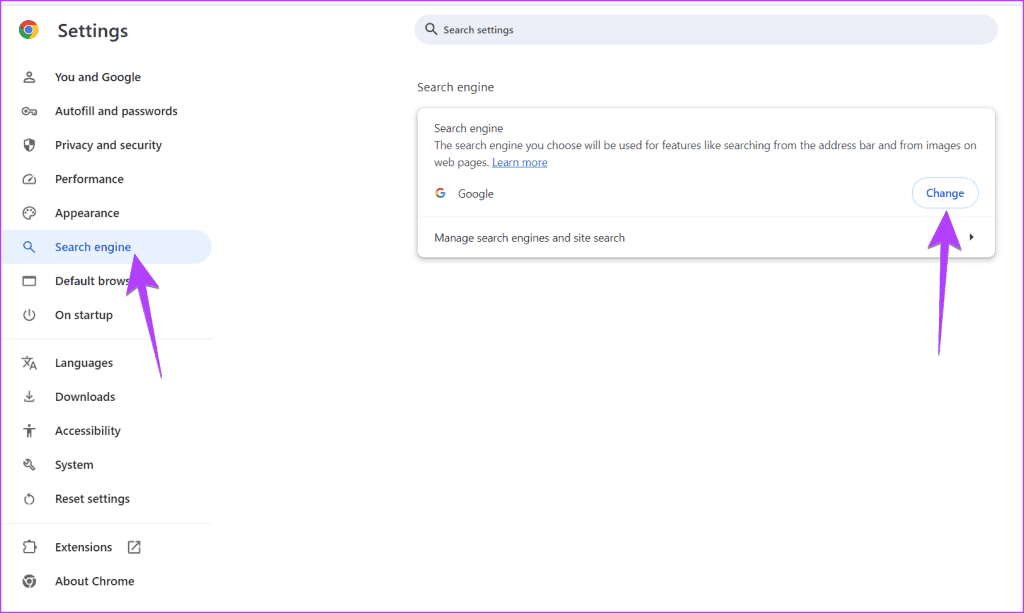Click the Privacy shield icon
Screen dimensions: 1024x613
(29, 145)
